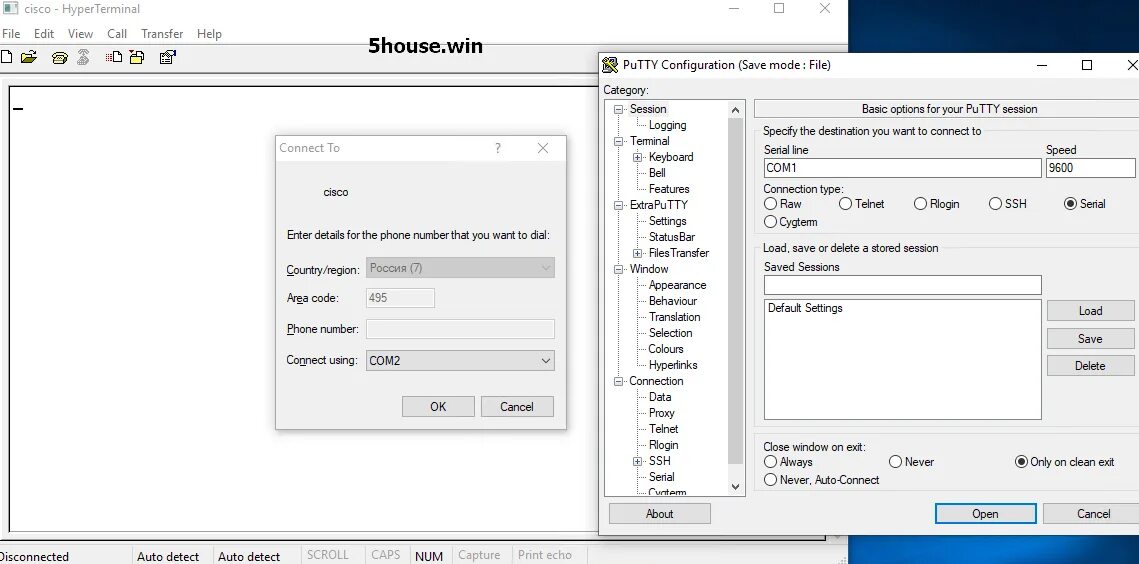Screen dimensions: 1139x564
Task: Click the question mark help in Connect To
Action: coord(498,148)
